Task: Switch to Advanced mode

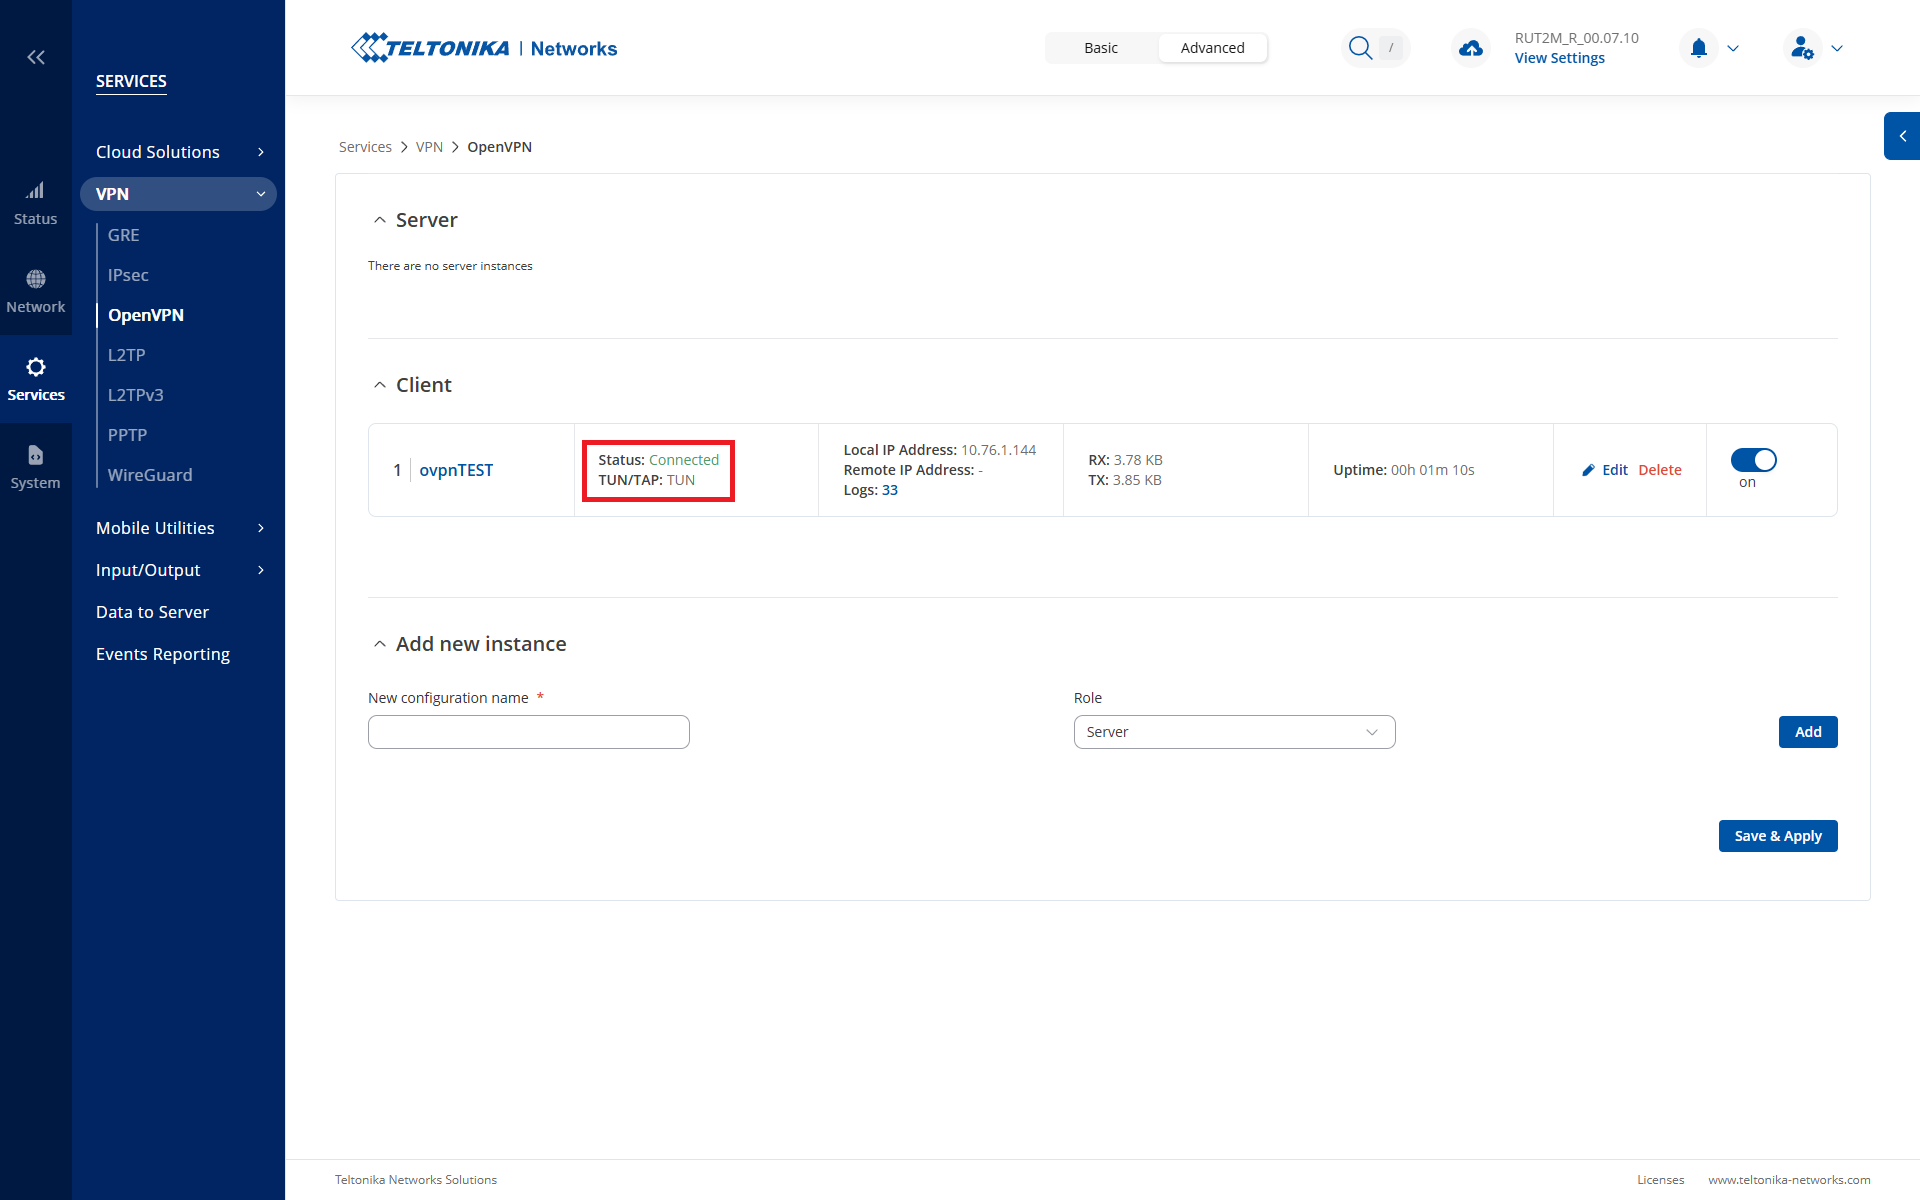Action: click(x=1212, y=48)
